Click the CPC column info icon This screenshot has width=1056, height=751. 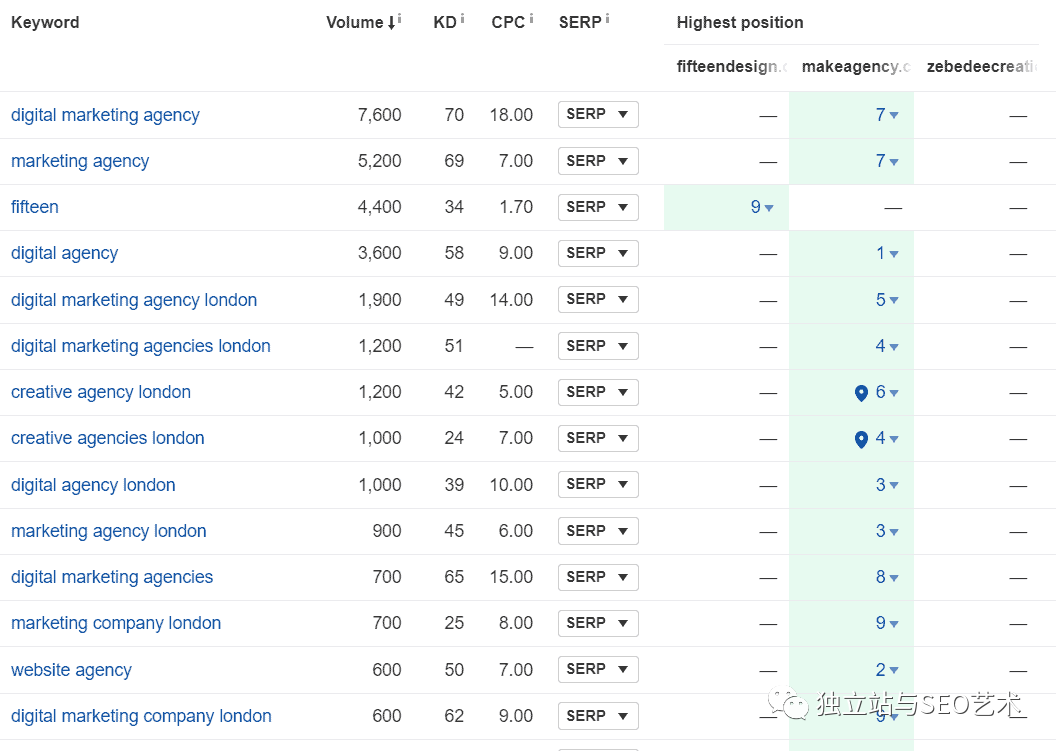coord(531,18)
